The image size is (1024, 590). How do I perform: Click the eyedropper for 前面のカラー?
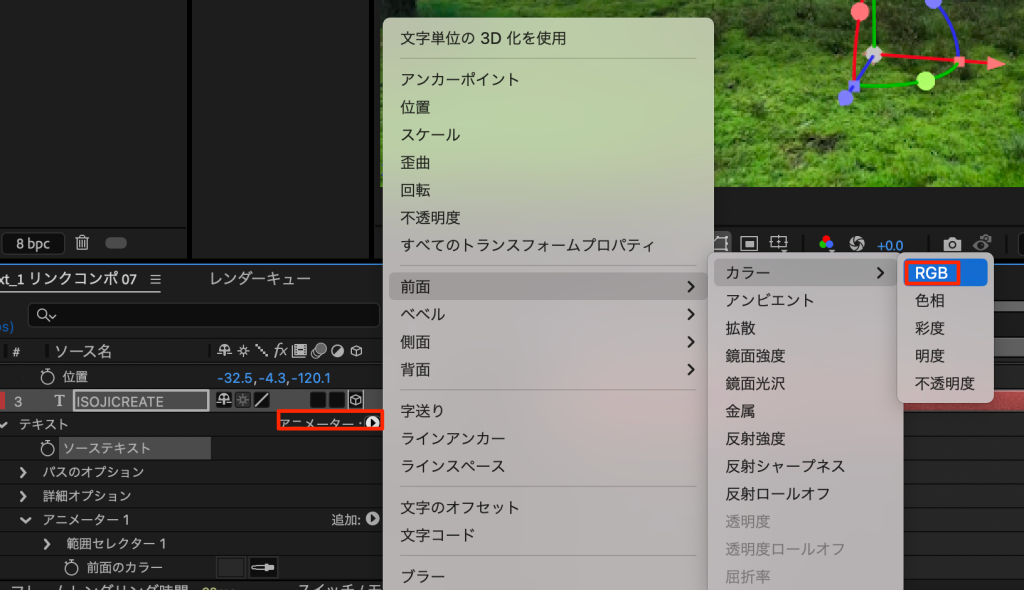click(x=263, y=568)
